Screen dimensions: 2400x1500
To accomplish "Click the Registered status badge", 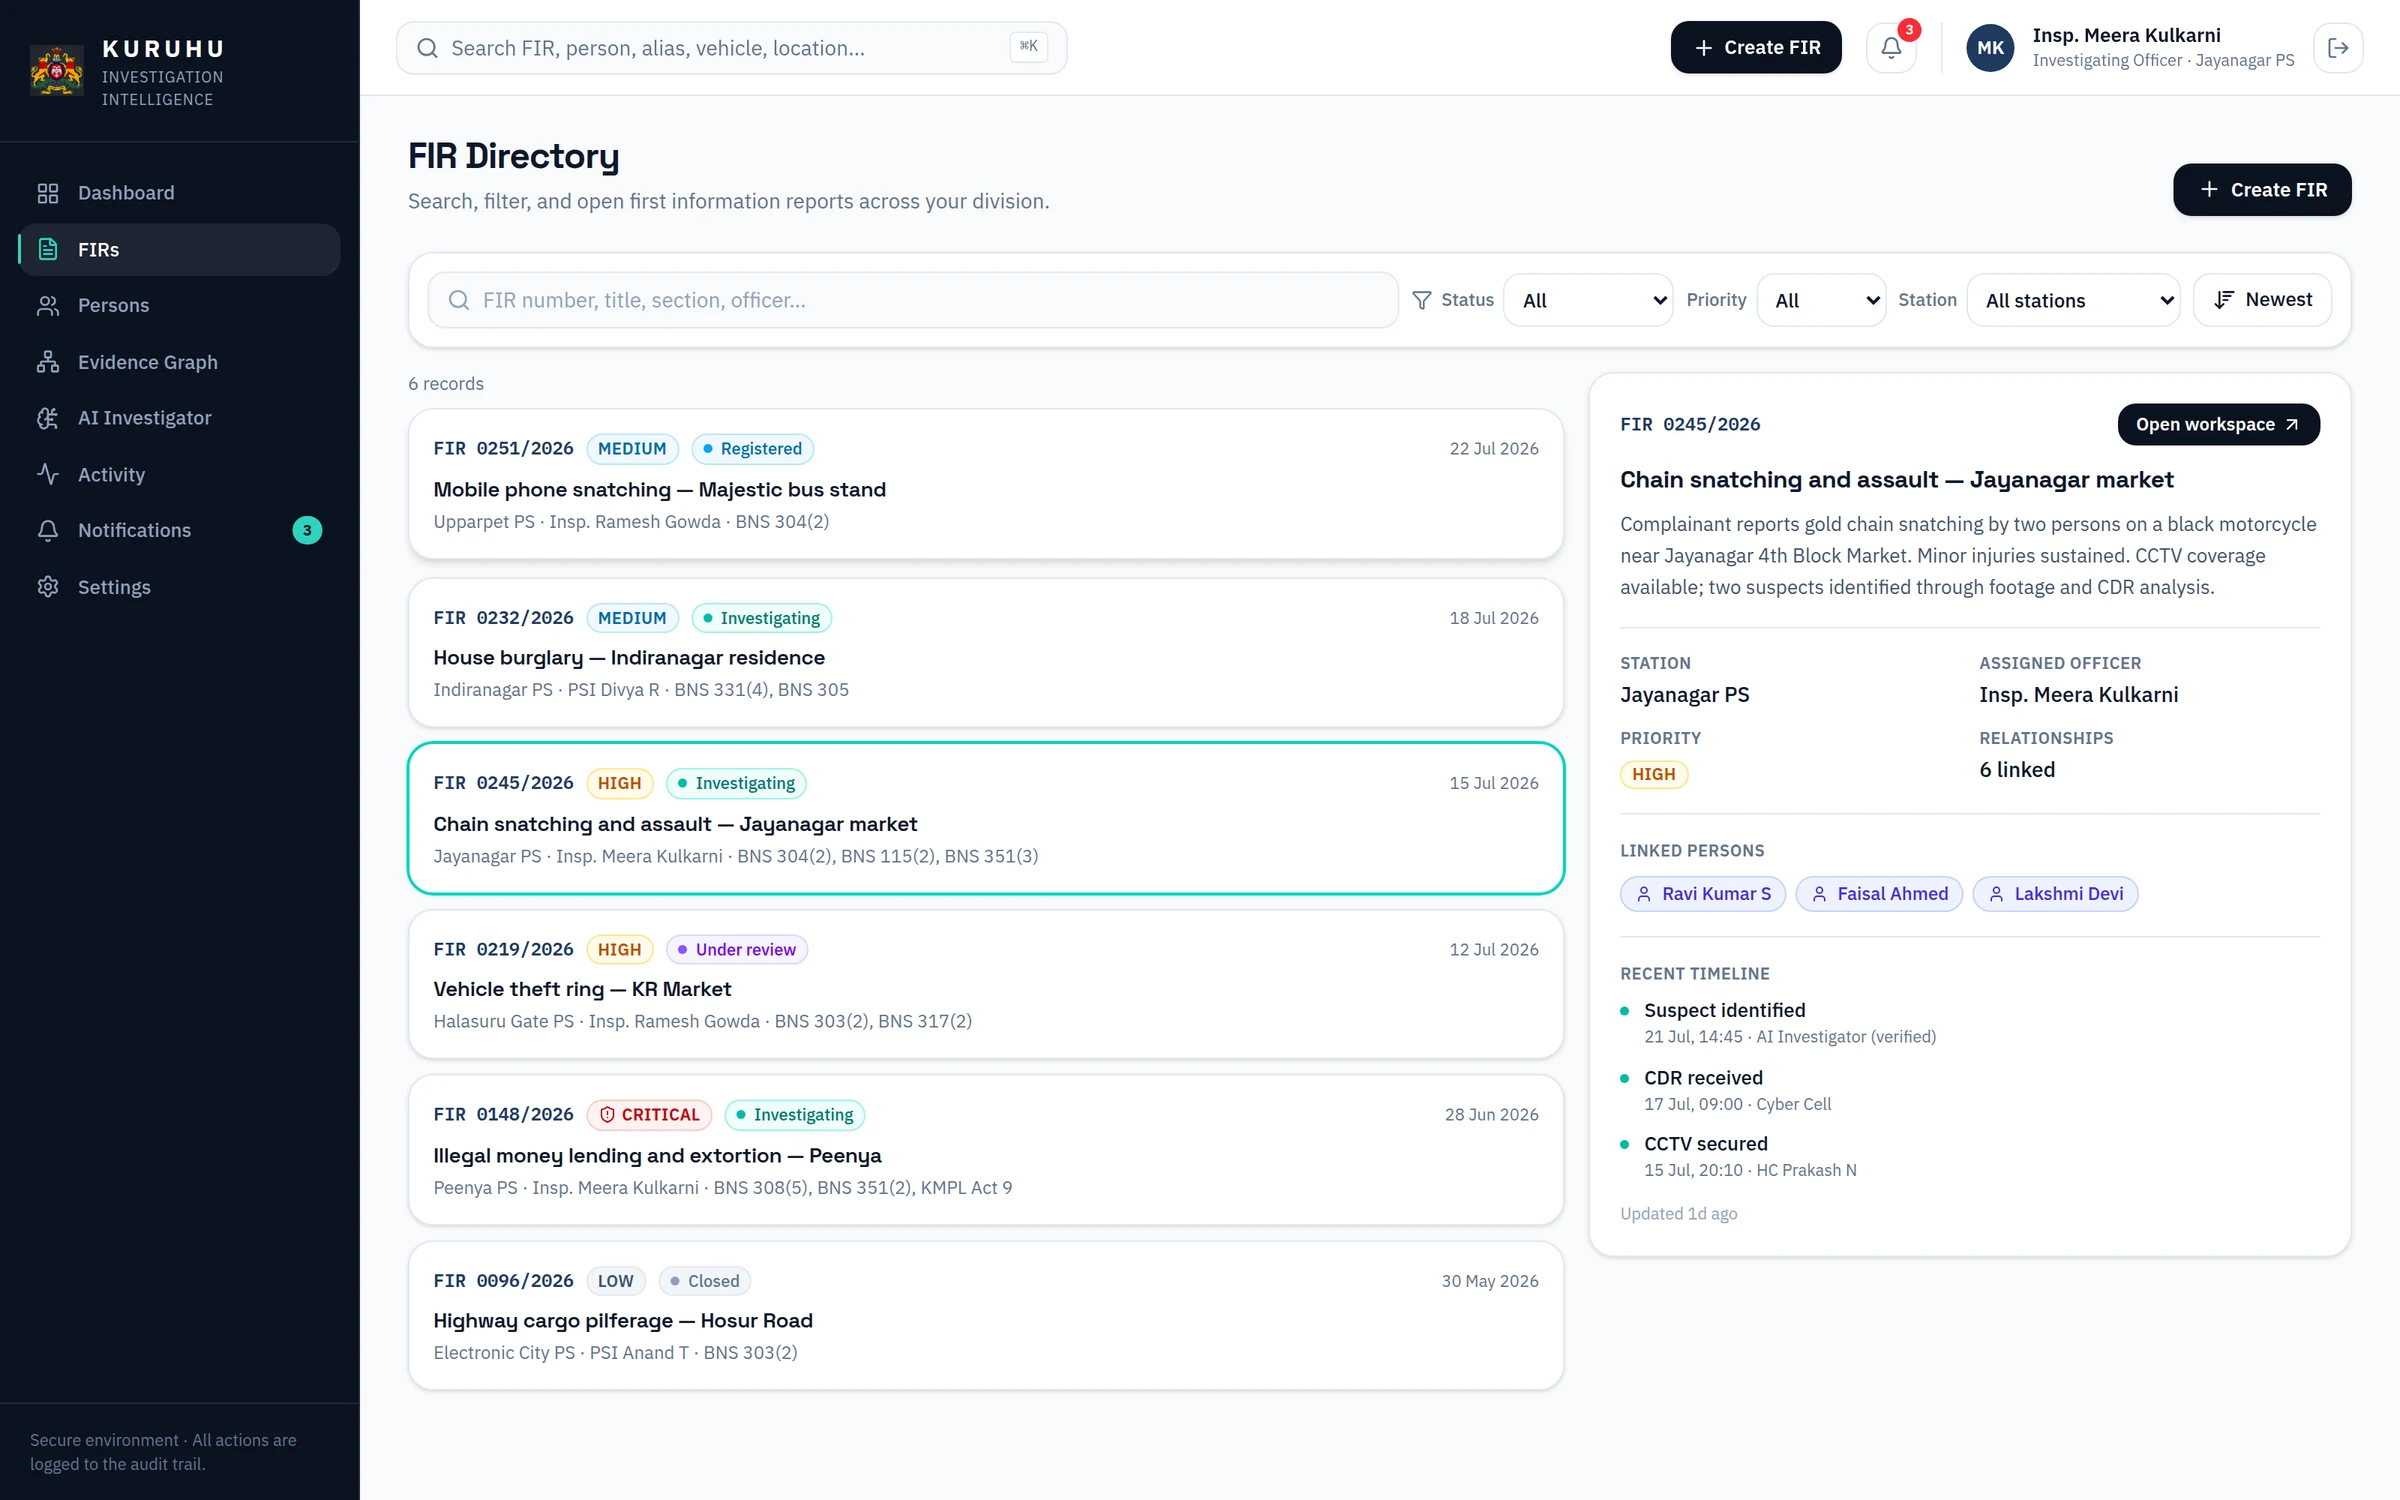I will 752,449.
